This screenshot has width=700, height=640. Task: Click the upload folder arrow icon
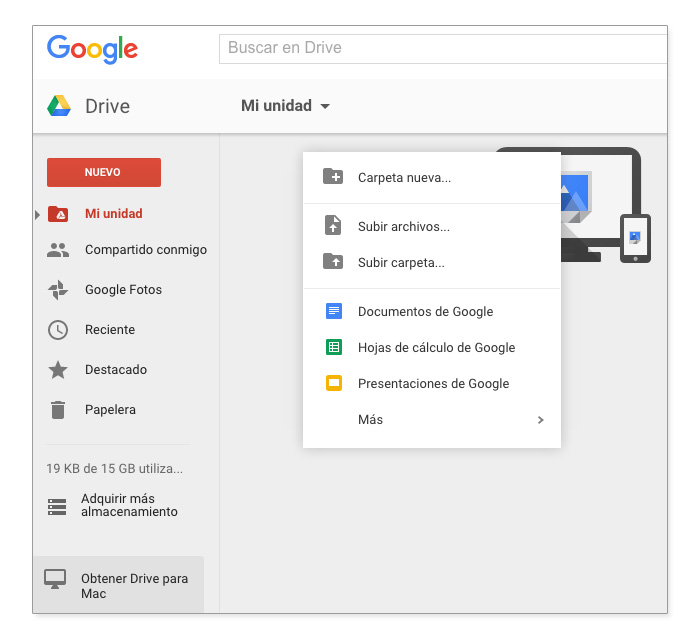333,261
